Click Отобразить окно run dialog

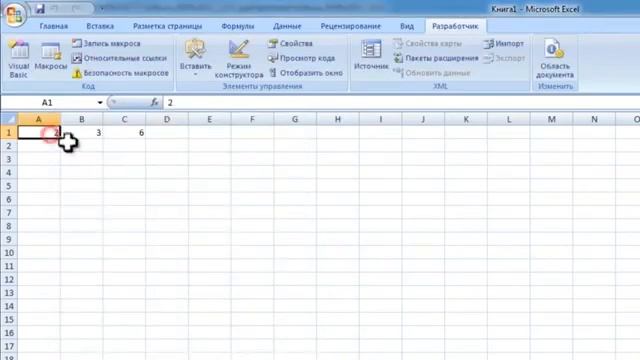pyautogui.click(x=305, y=73)
